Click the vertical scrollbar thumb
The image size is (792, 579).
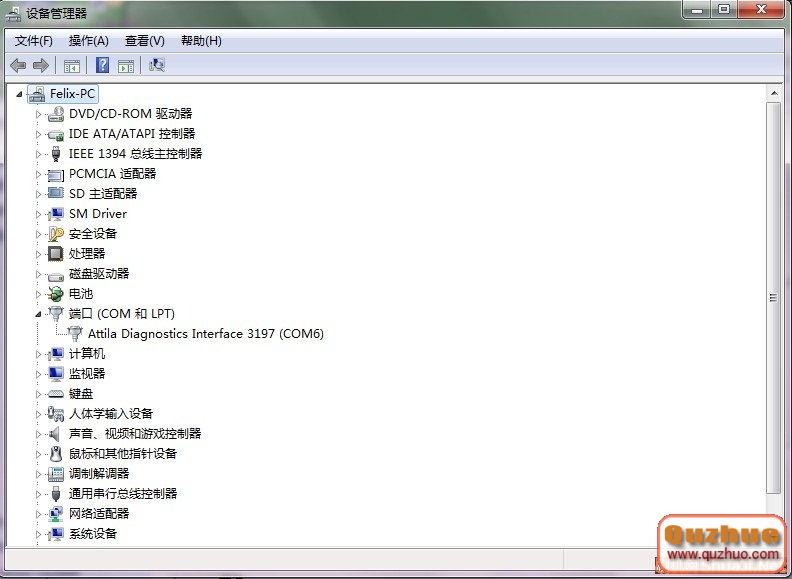click(x=773, y=298)
